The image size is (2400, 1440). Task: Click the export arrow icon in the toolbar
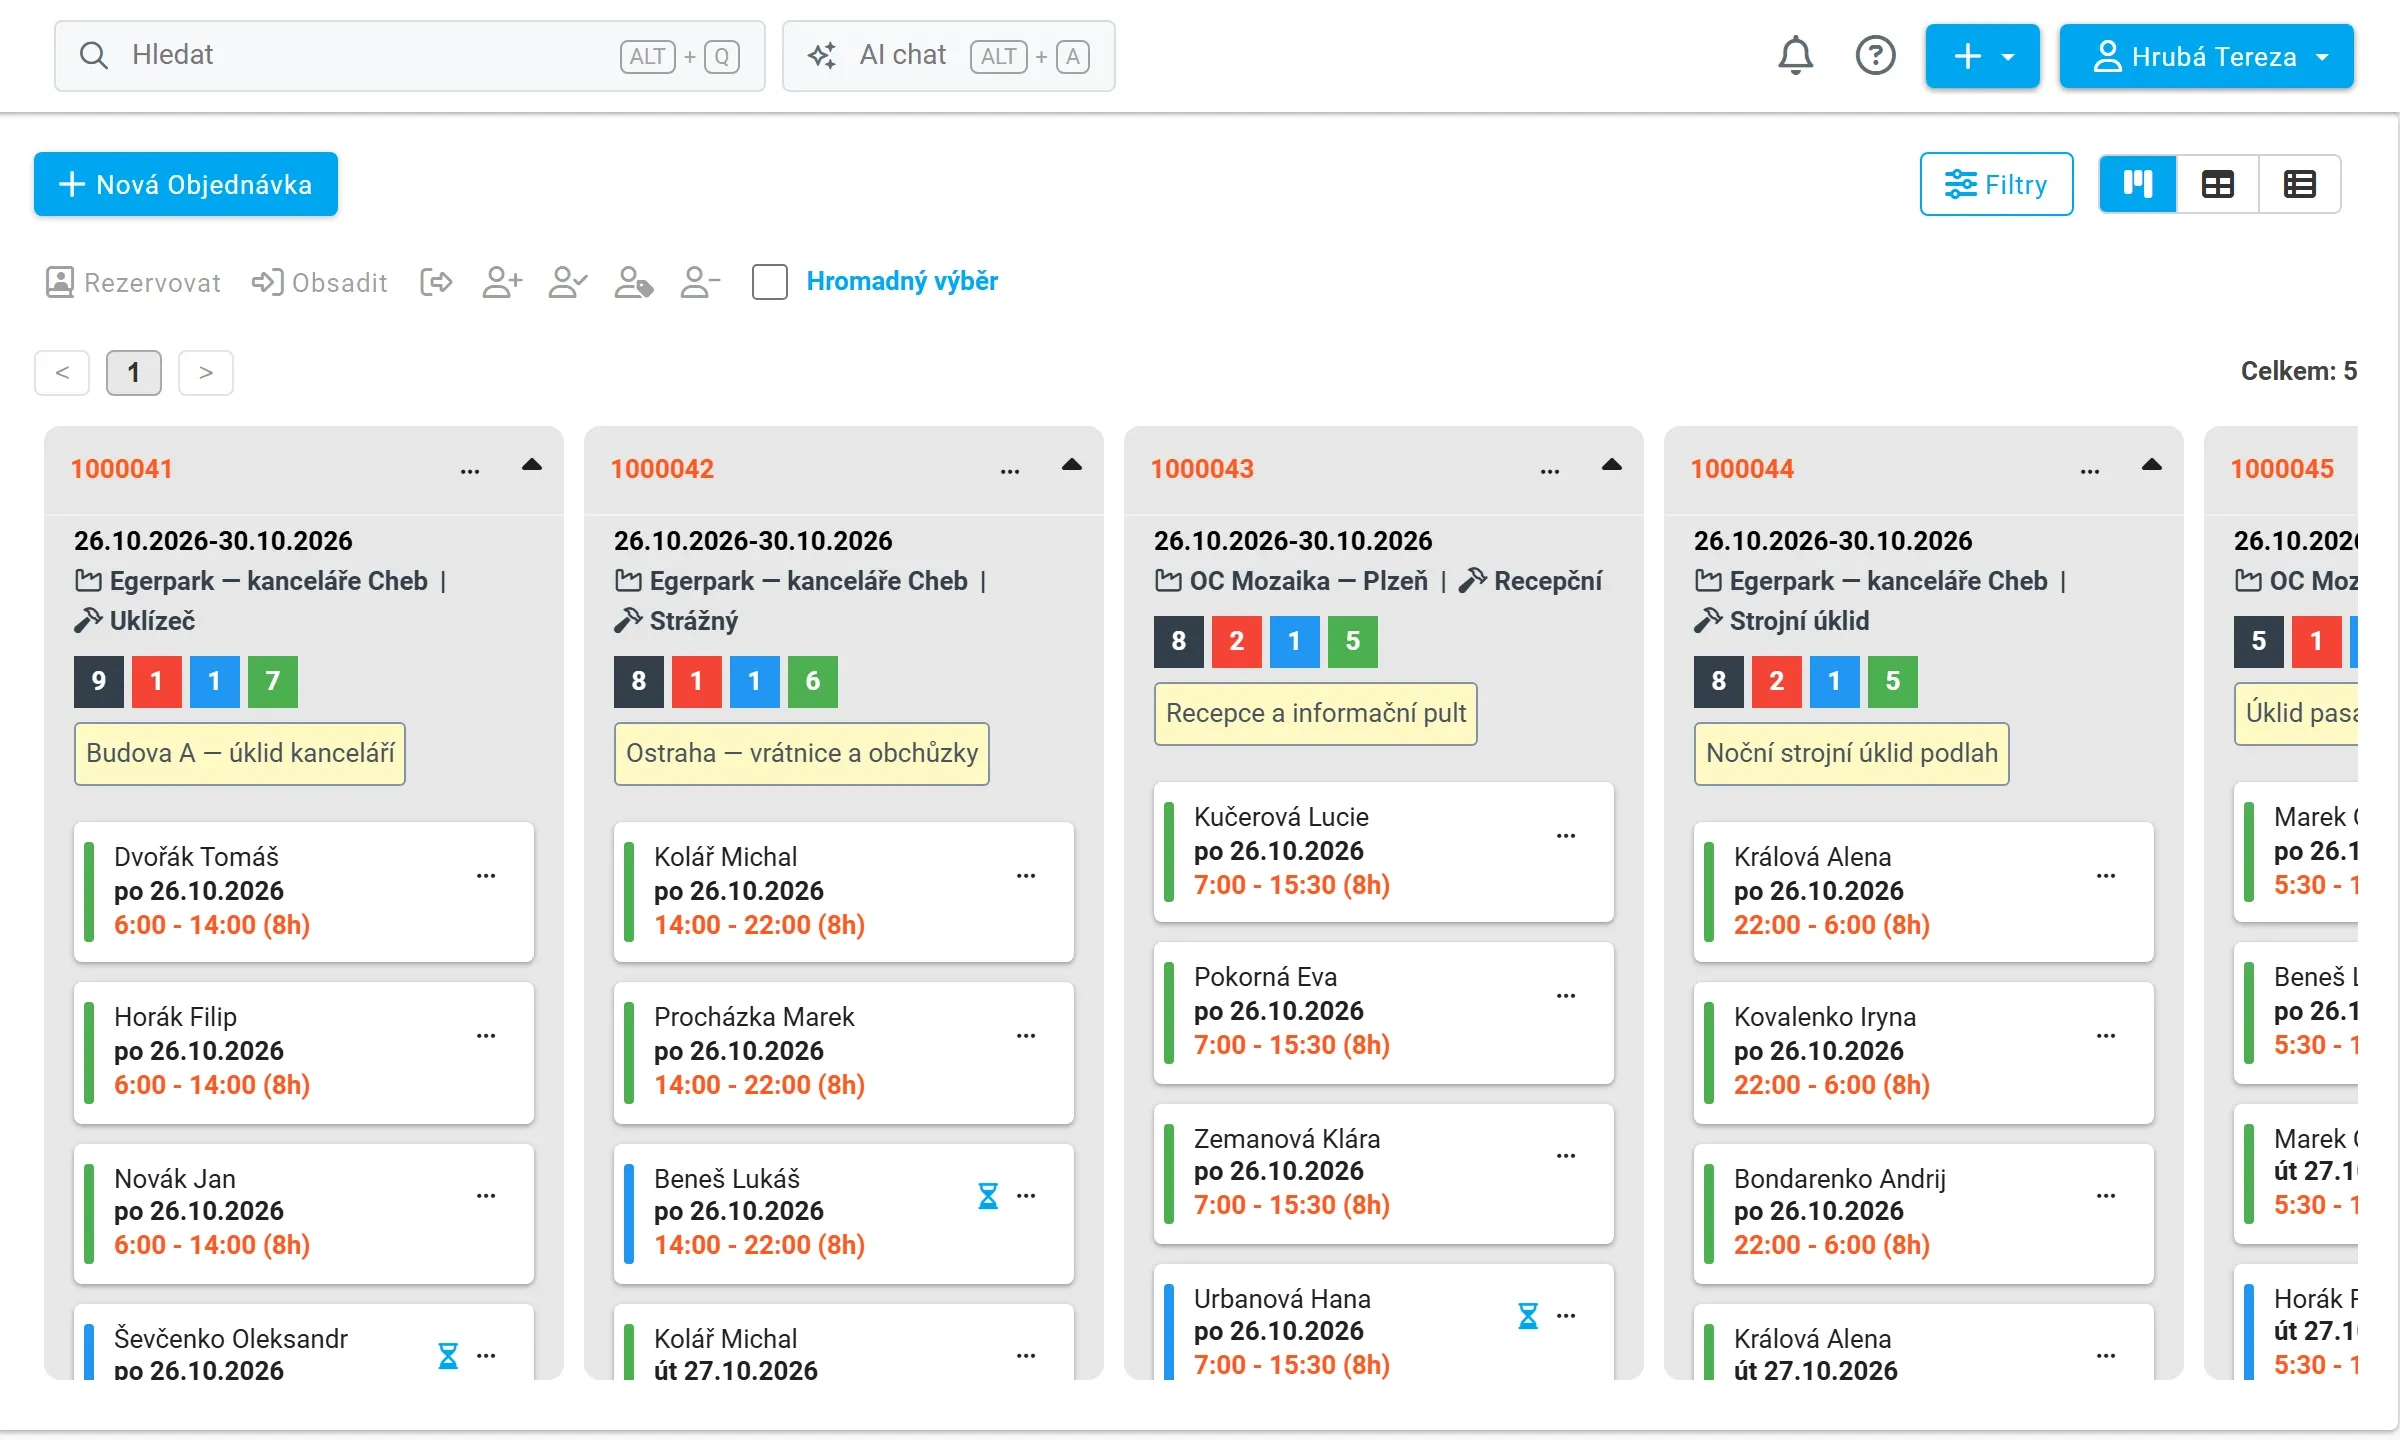(436, 283)
